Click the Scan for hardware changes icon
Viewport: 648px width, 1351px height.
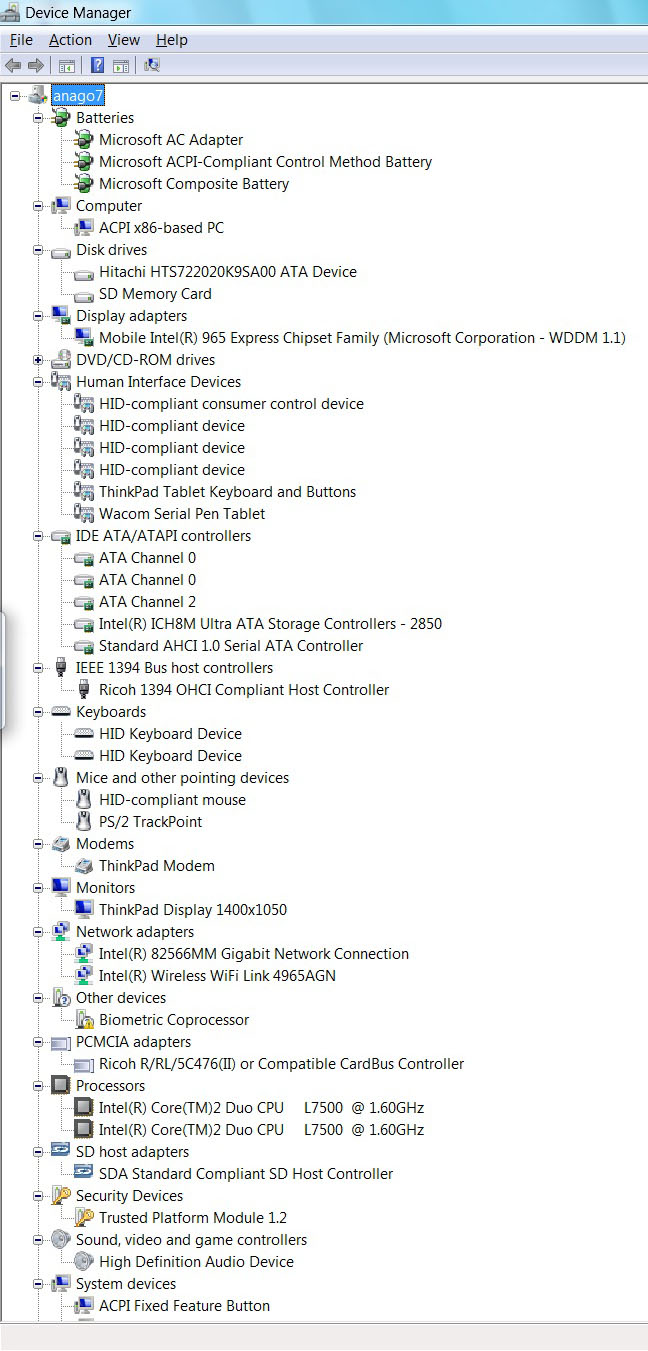(152, 65)
